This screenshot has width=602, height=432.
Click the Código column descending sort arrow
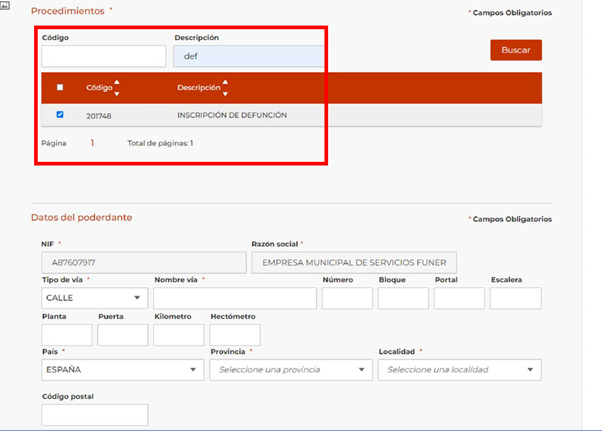(x=118, y=93)
